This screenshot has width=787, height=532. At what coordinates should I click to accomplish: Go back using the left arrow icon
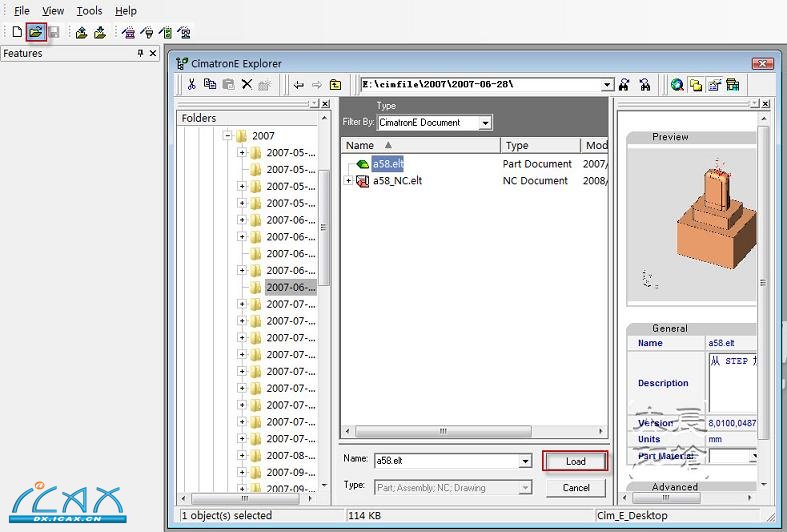[299, 86]
